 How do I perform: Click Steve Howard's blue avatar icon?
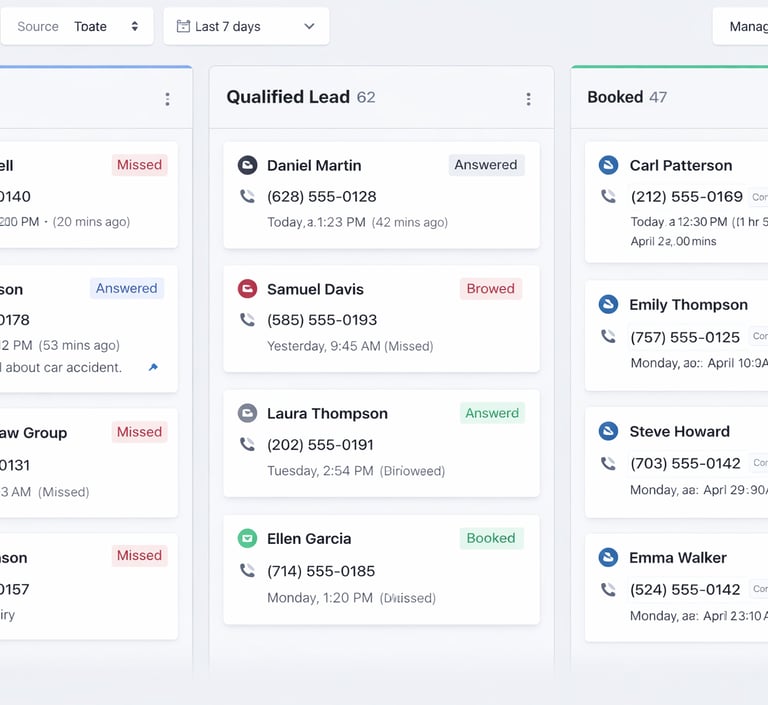click(608, 431)
